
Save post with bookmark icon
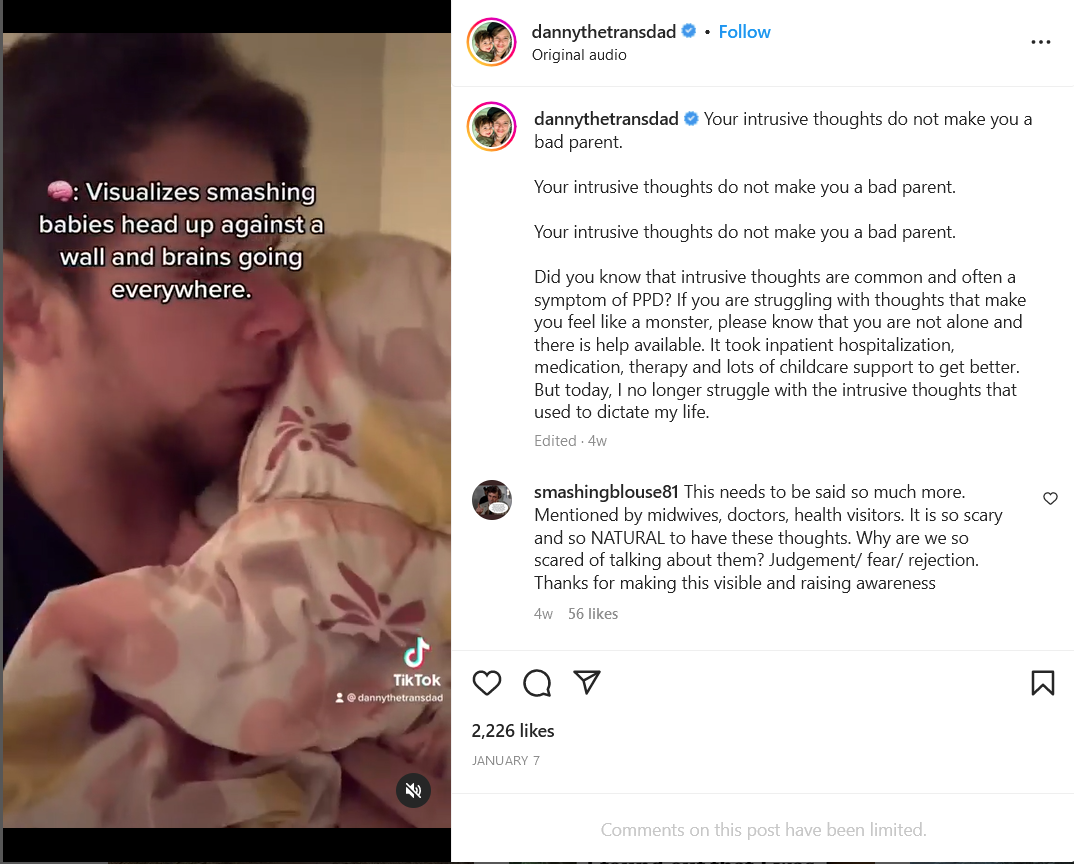pyautogui.click(x=1042, y=682)
